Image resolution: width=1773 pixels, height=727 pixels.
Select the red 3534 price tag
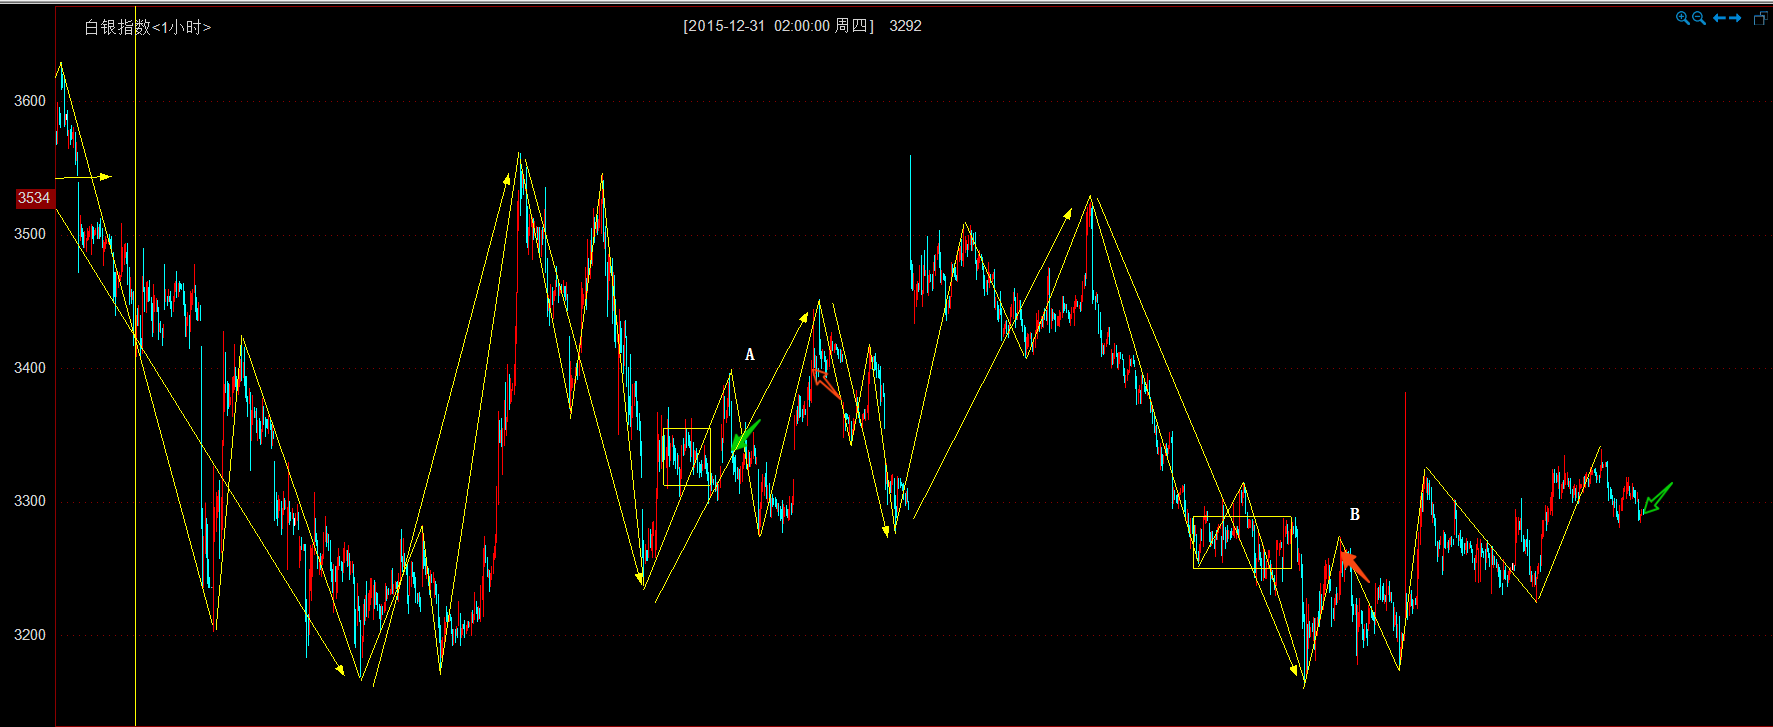(34, 198)
